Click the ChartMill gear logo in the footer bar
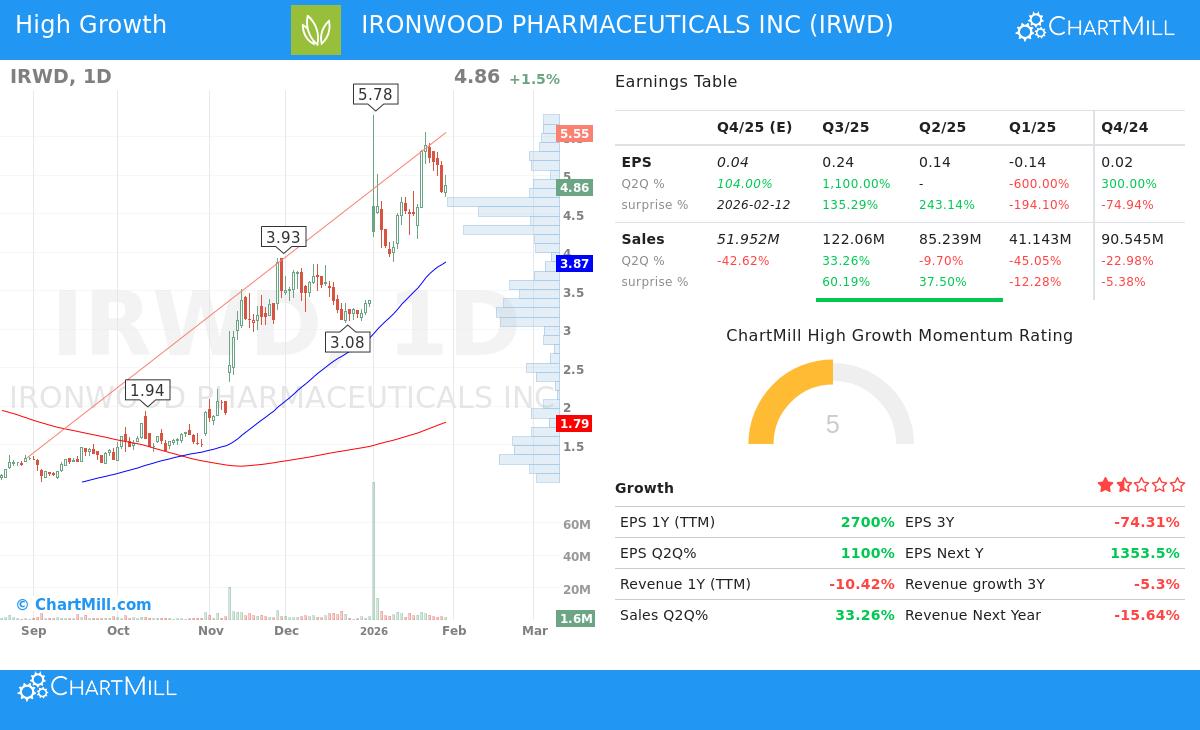 33,687
